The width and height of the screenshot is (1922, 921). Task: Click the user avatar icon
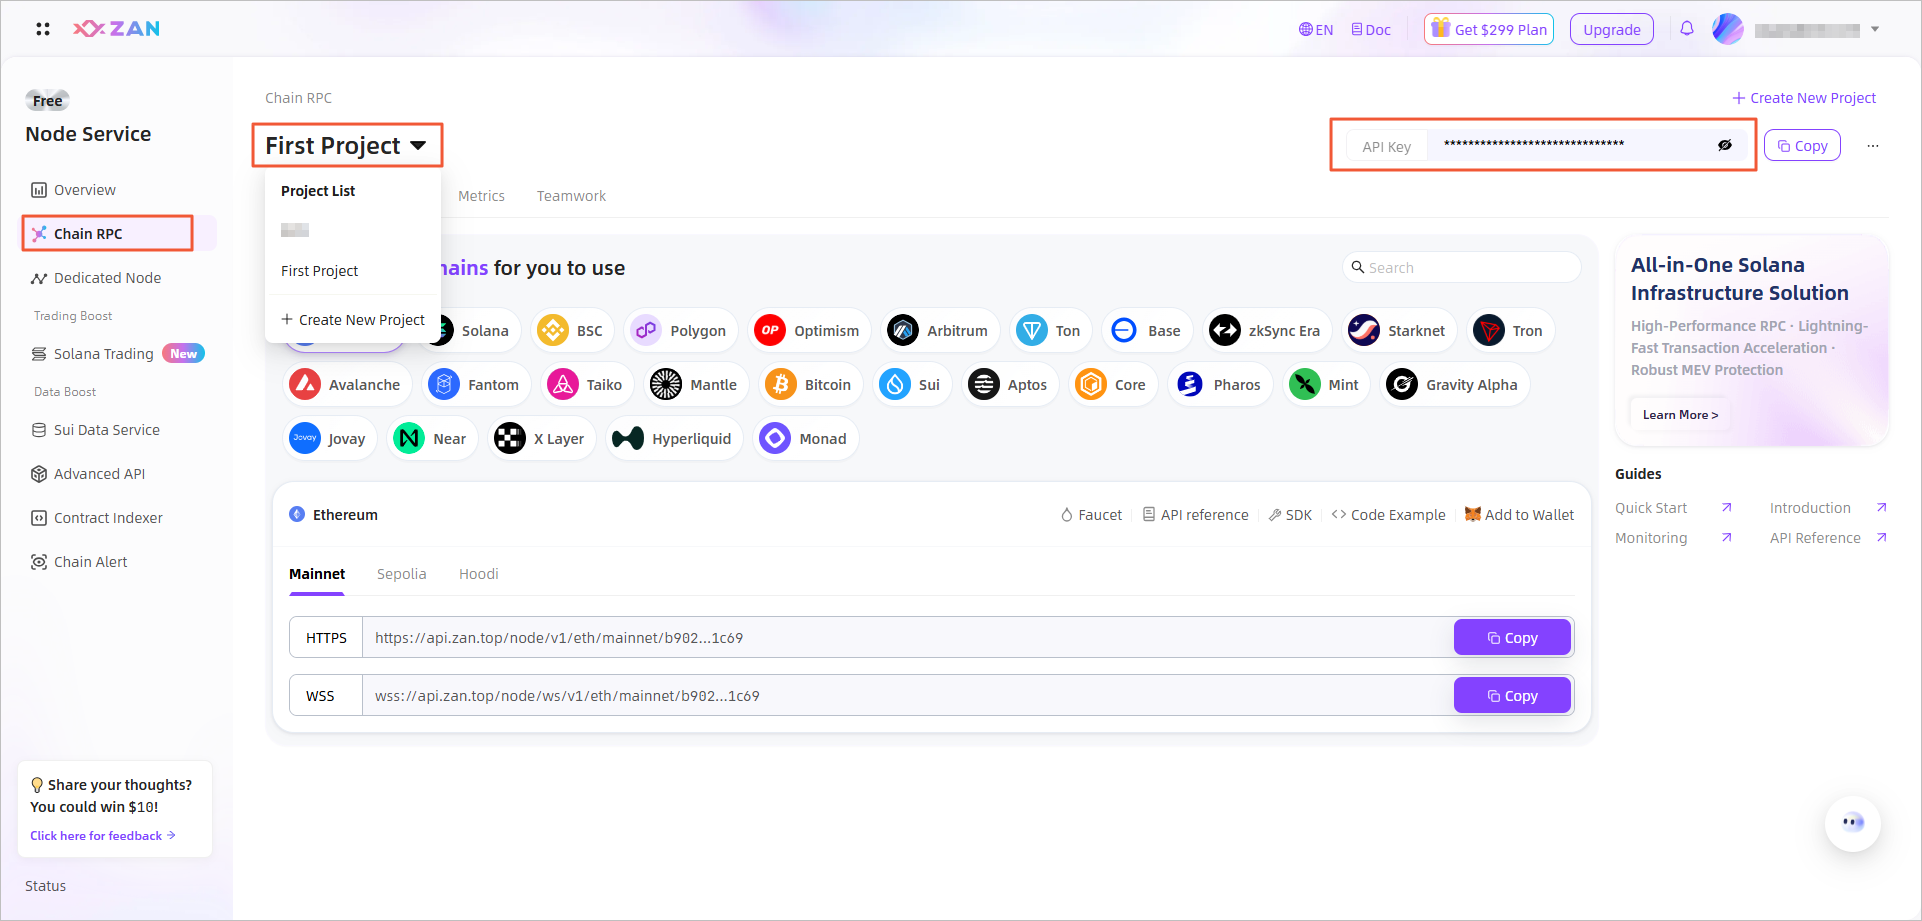pyautogui.click(x=1727, y=29)
